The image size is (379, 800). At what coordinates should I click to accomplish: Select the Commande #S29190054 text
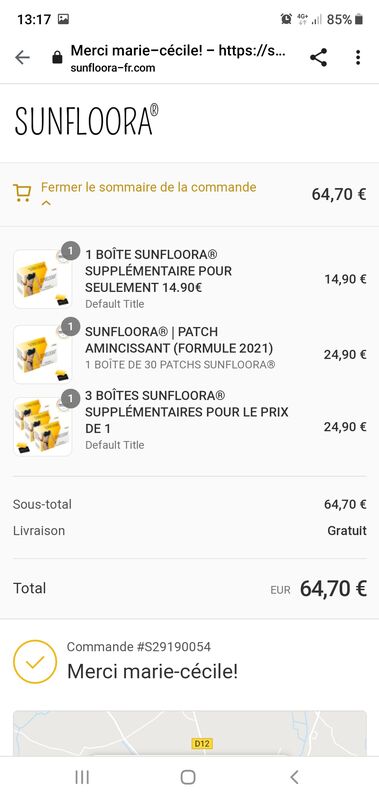click(x=139, y=647)
